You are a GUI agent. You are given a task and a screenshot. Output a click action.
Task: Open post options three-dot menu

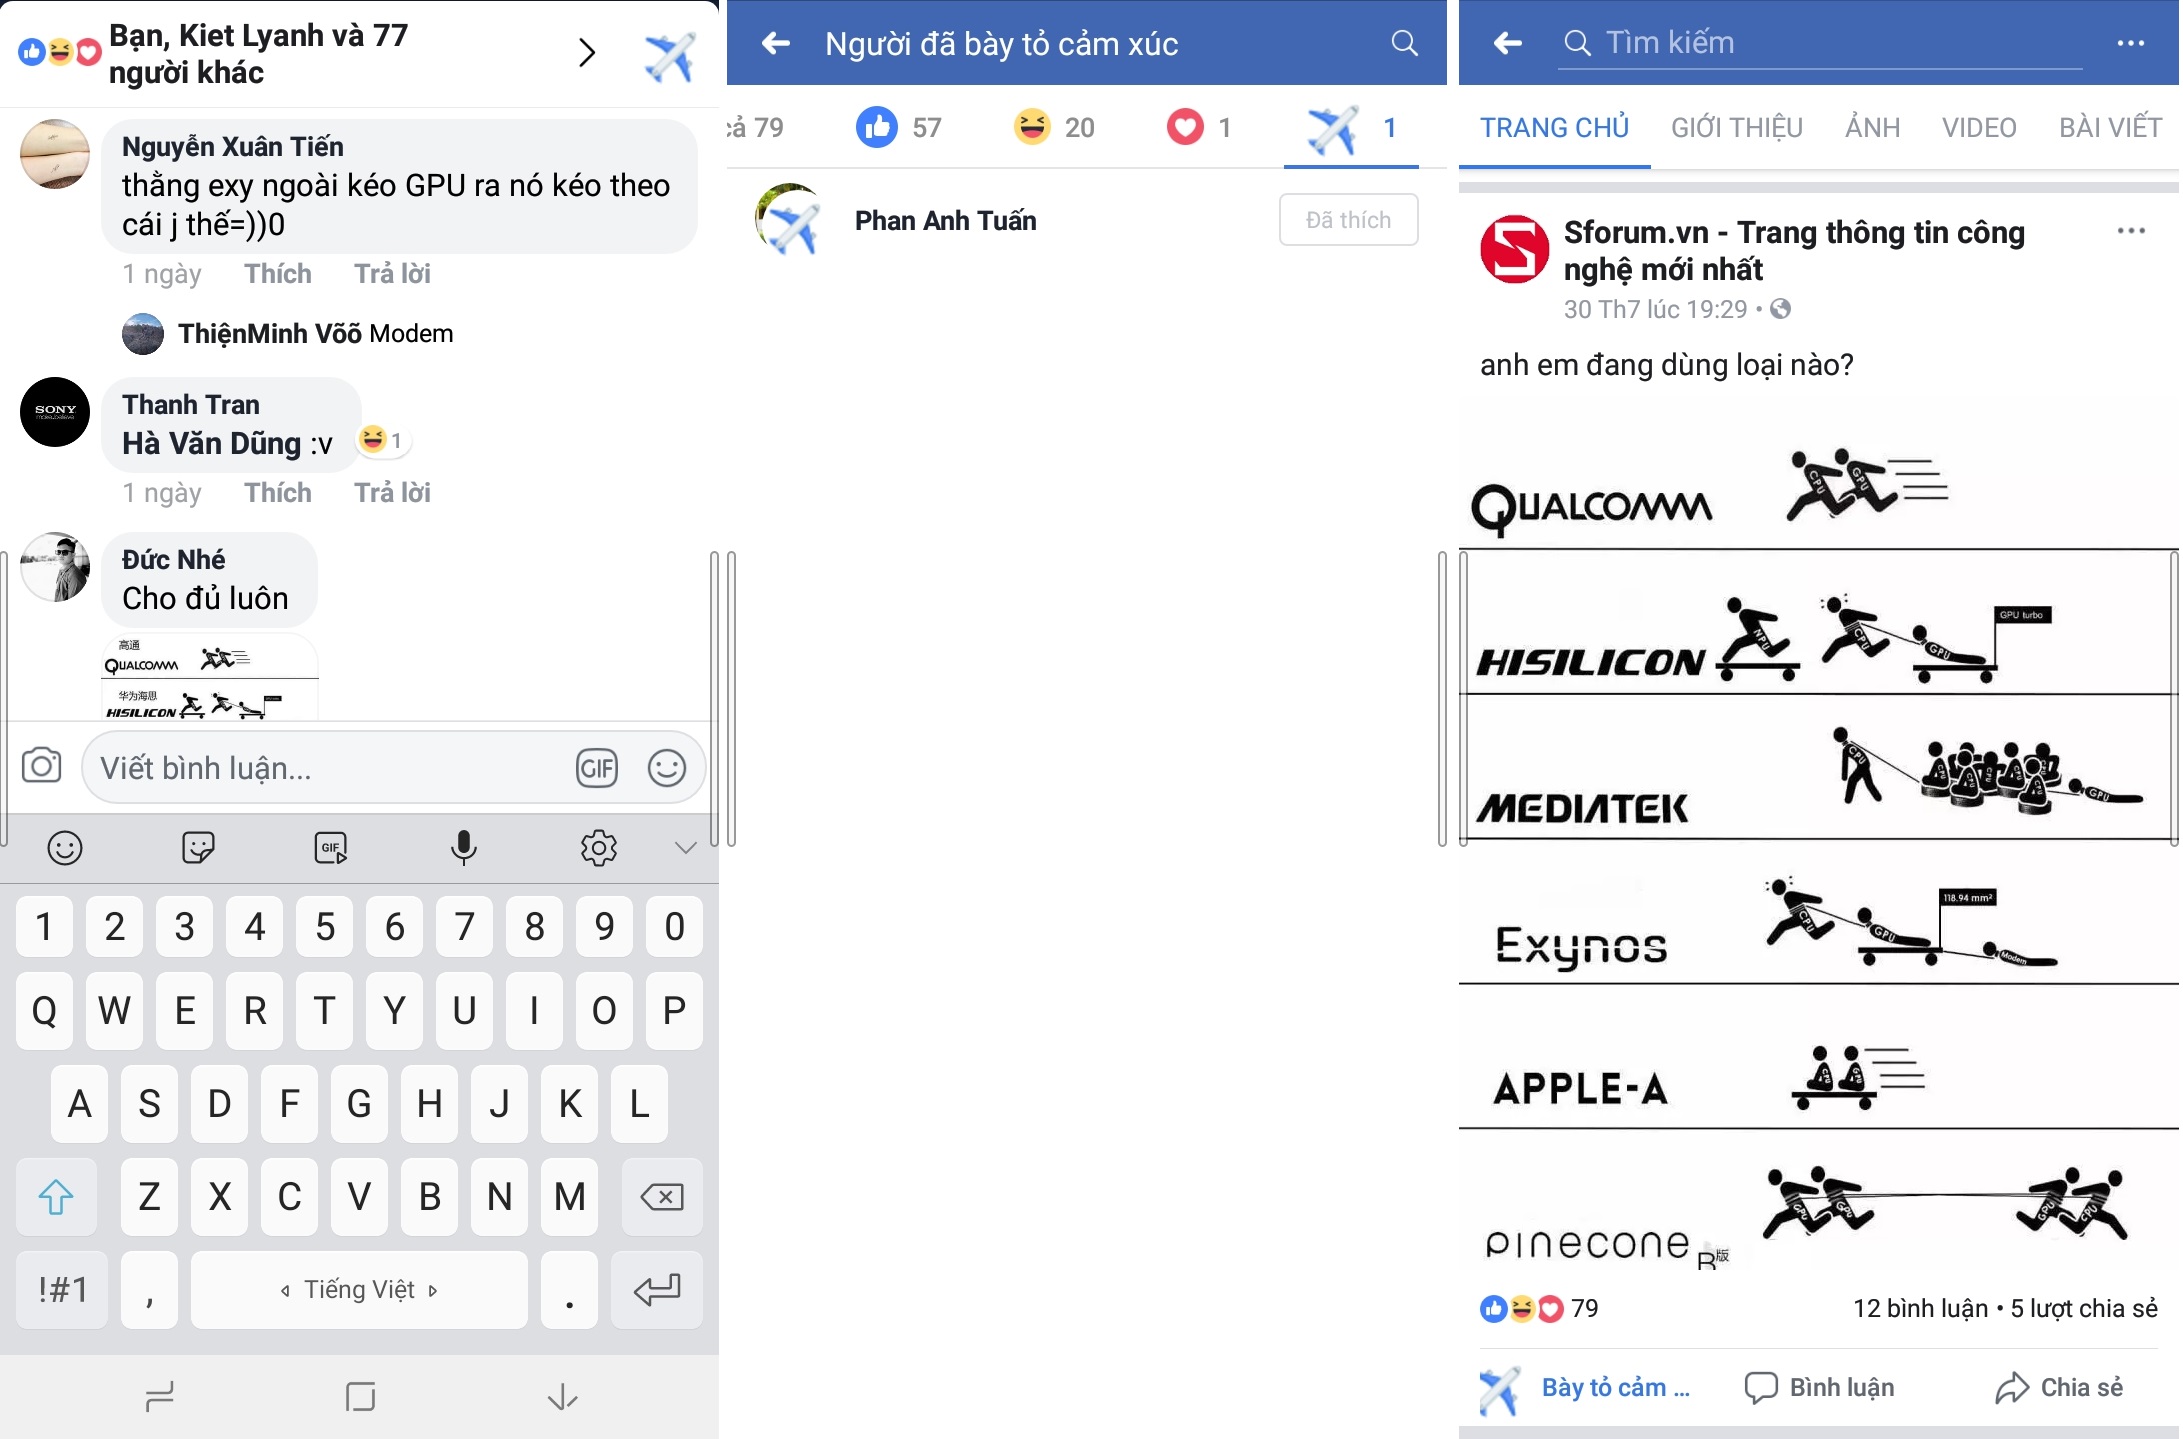2131,231
